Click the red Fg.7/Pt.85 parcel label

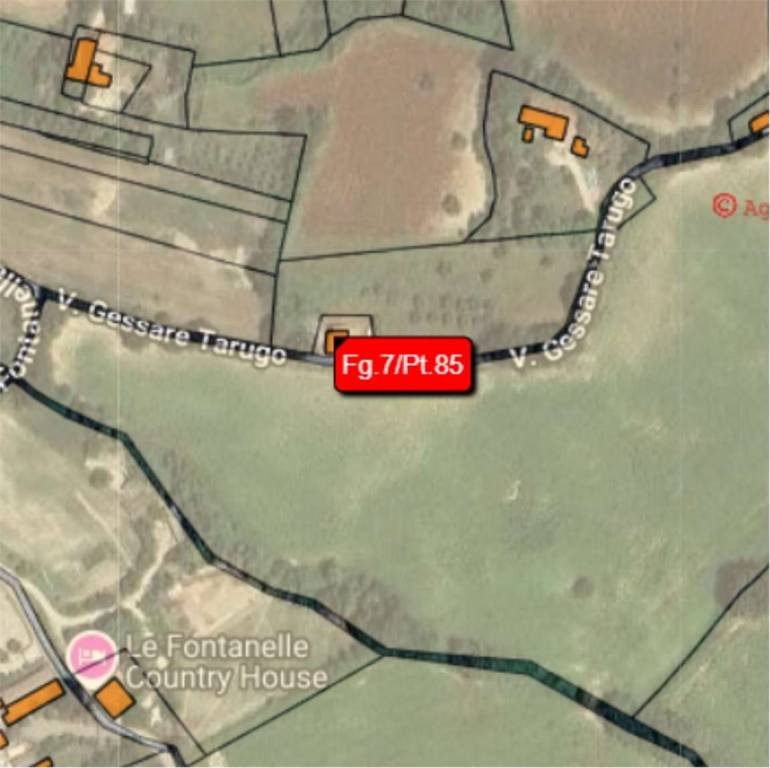[x=403, y=364]
